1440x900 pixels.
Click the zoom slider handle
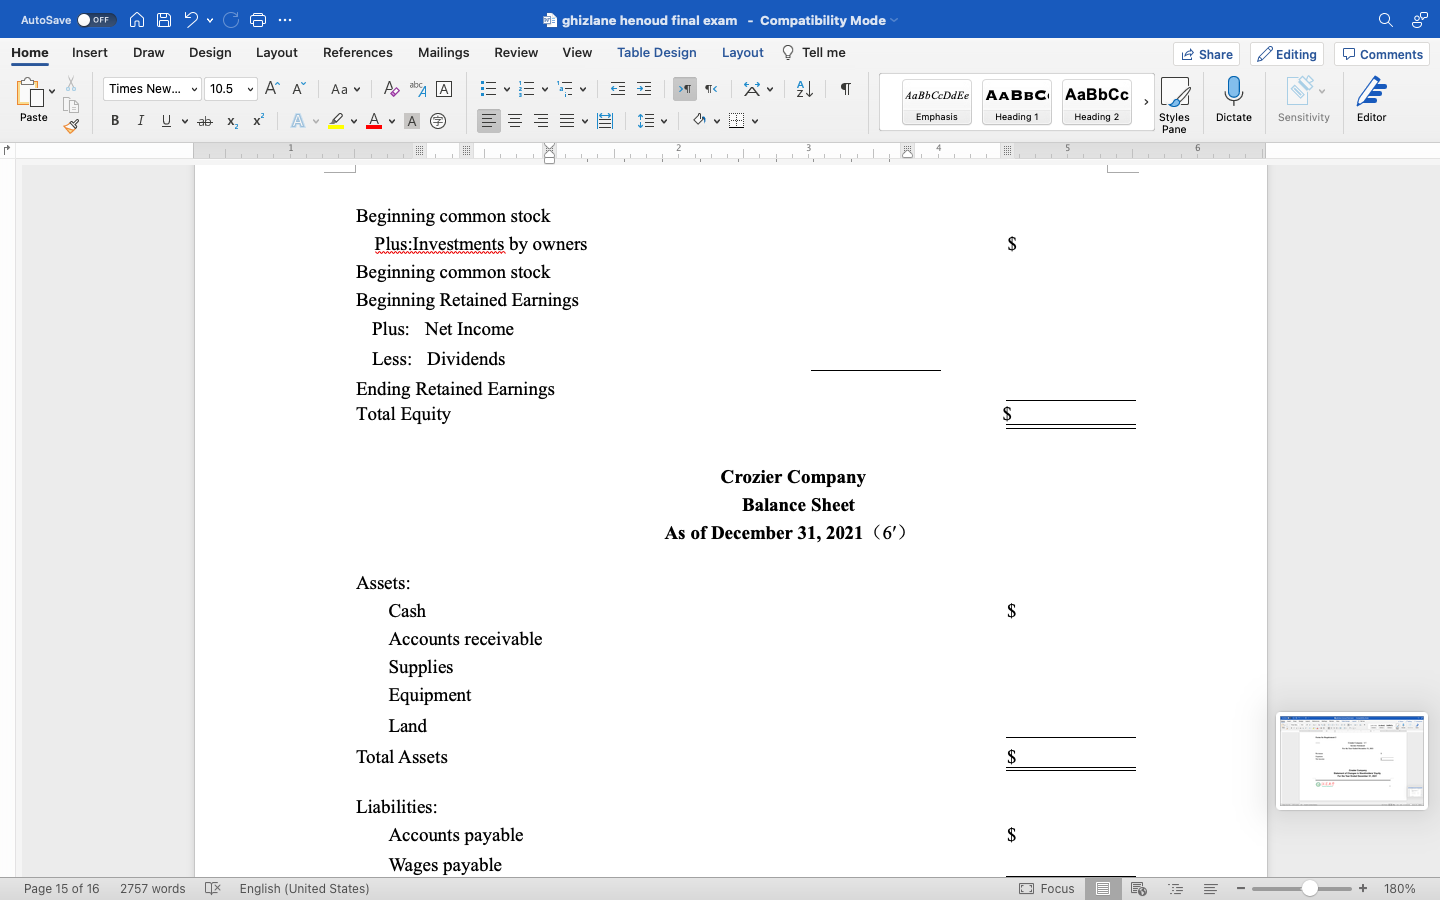tap(1309, 888)
